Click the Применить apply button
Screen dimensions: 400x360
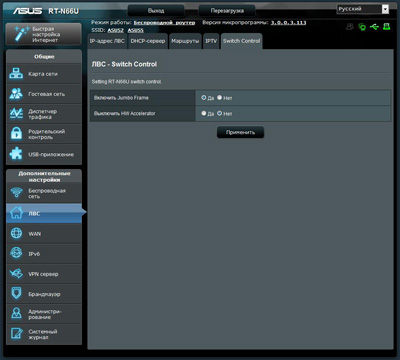pyautogui.click(x=240, y=132)
